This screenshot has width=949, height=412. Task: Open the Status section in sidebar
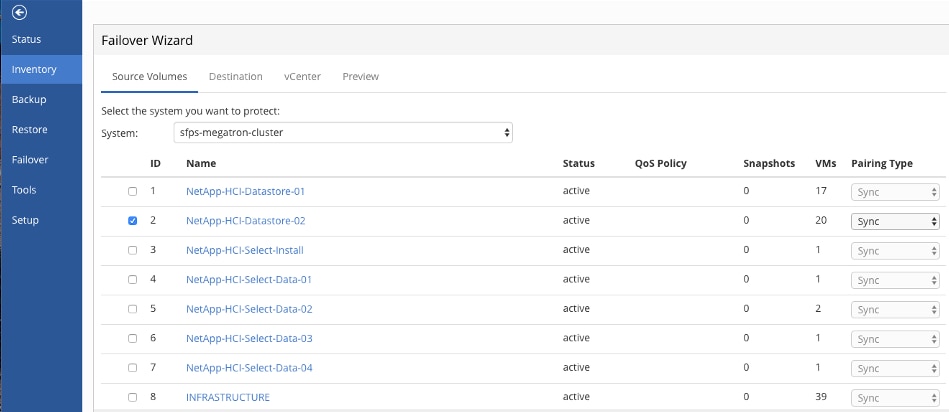26,40
